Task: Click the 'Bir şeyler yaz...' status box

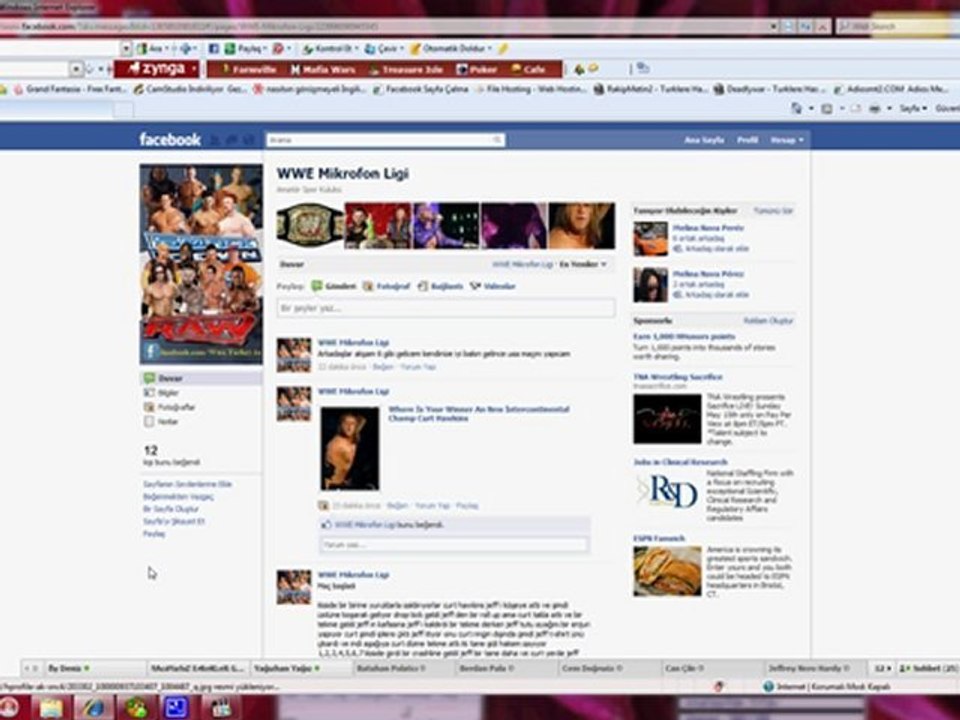Action: 446,308
